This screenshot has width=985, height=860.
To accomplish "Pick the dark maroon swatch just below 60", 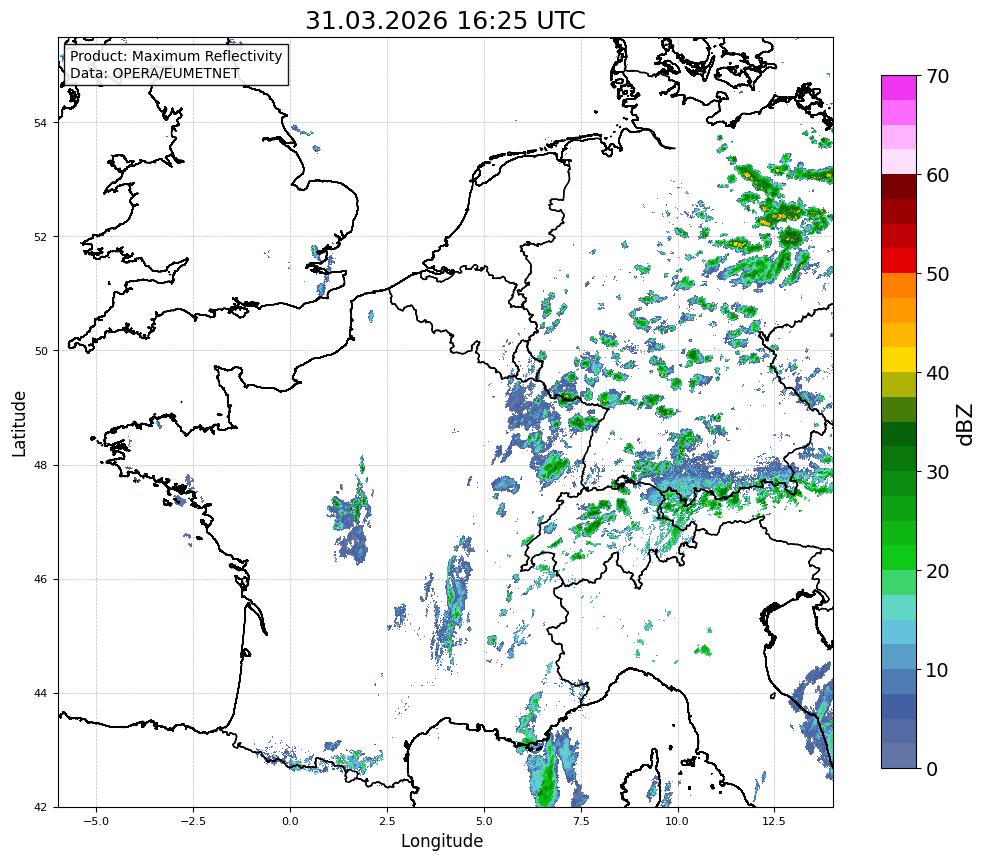I will [x=899, y=187].
